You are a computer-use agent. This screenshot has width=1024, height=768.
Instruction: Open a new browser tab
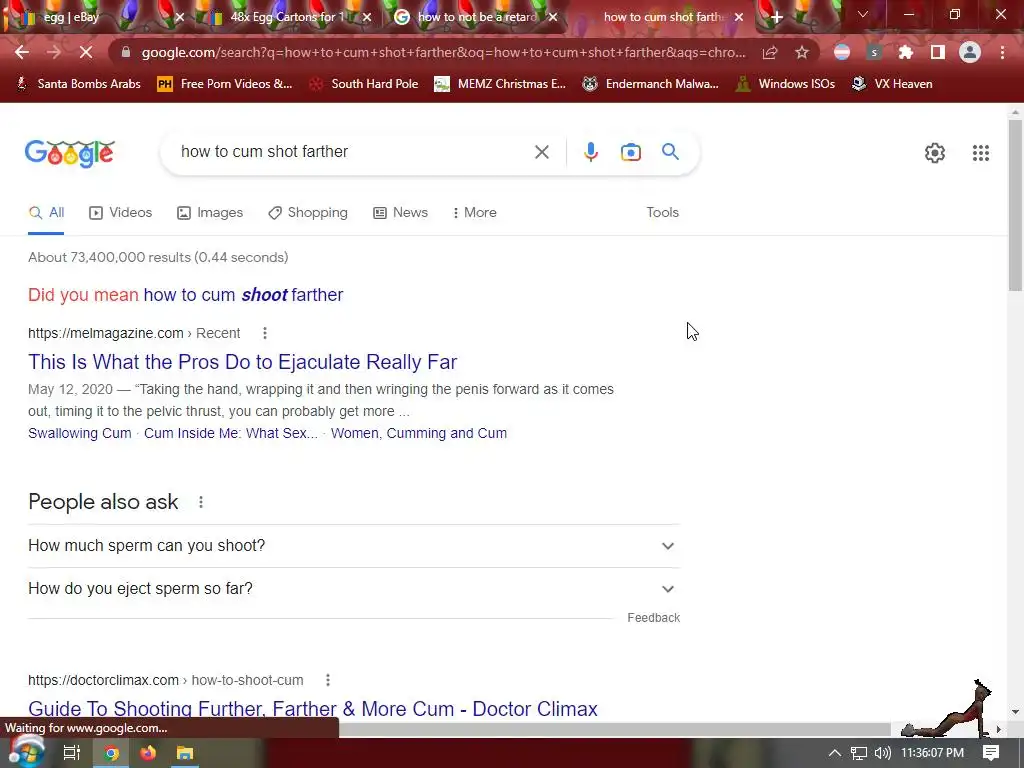776,17
